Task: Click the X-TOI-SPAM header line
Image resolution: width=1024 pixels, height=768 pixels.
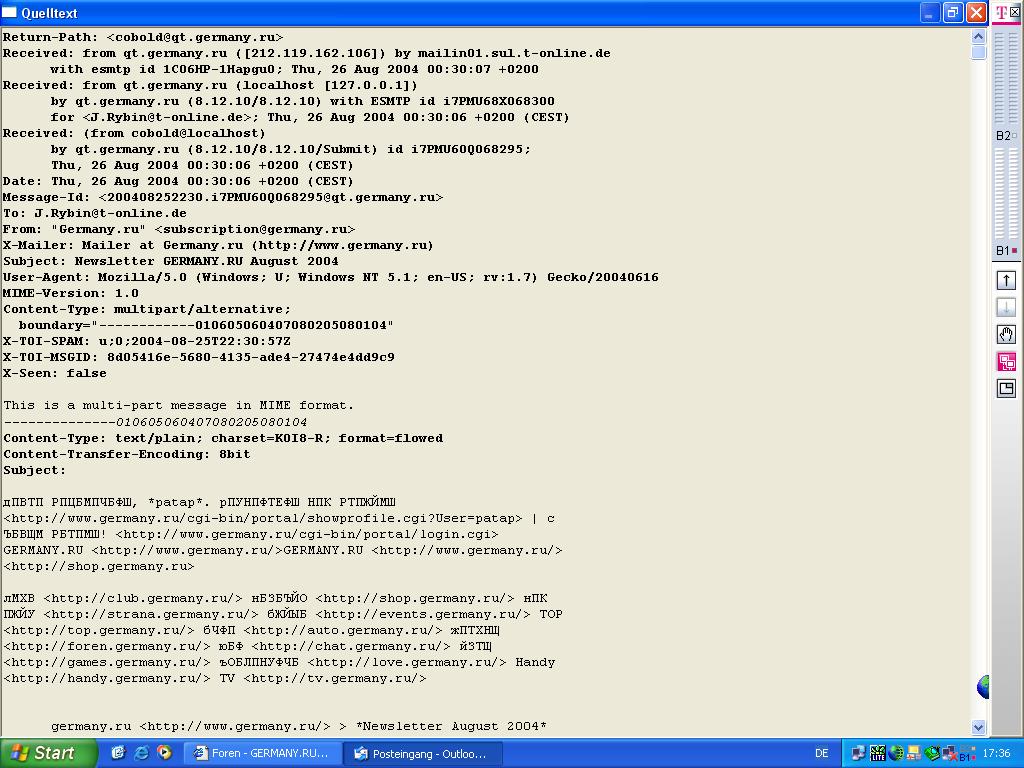Action: pyautogui.click(x=147, y=342)
